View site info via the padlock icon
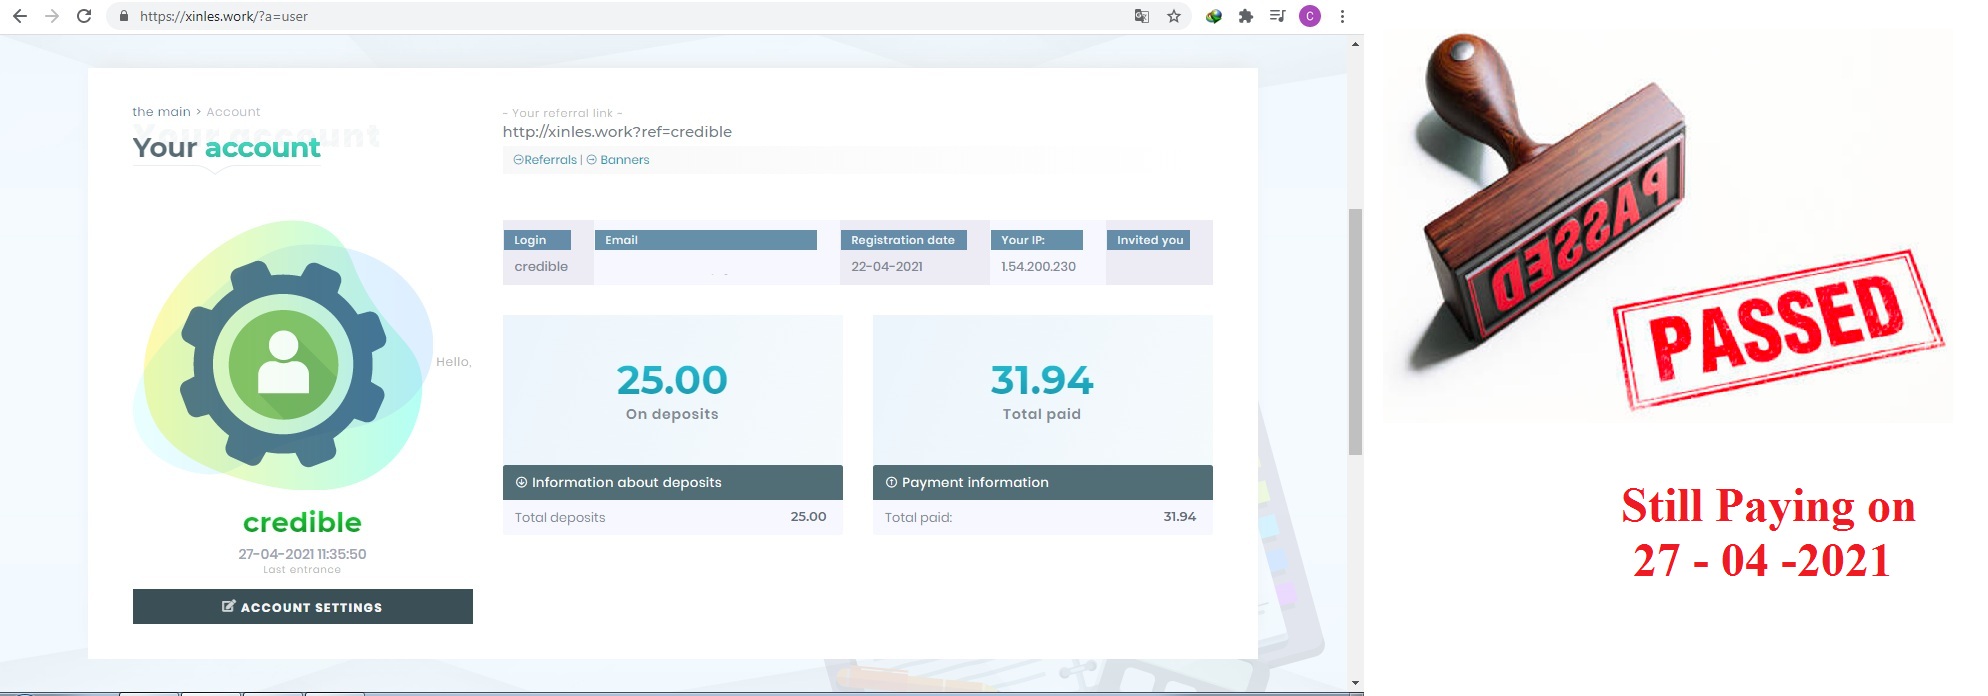This screenshot has height=696, width=1988. (x=124, y=16)
